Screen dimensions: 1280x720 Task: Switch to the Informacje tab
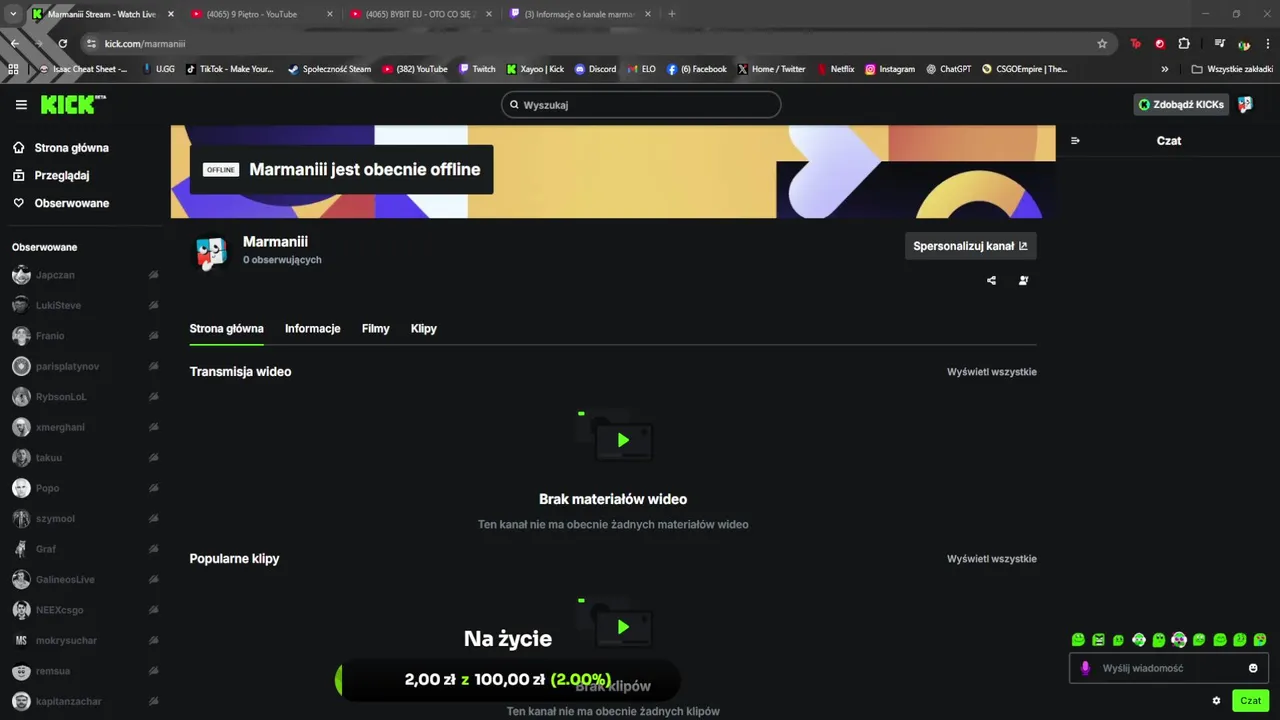click(x=312, y=329)
